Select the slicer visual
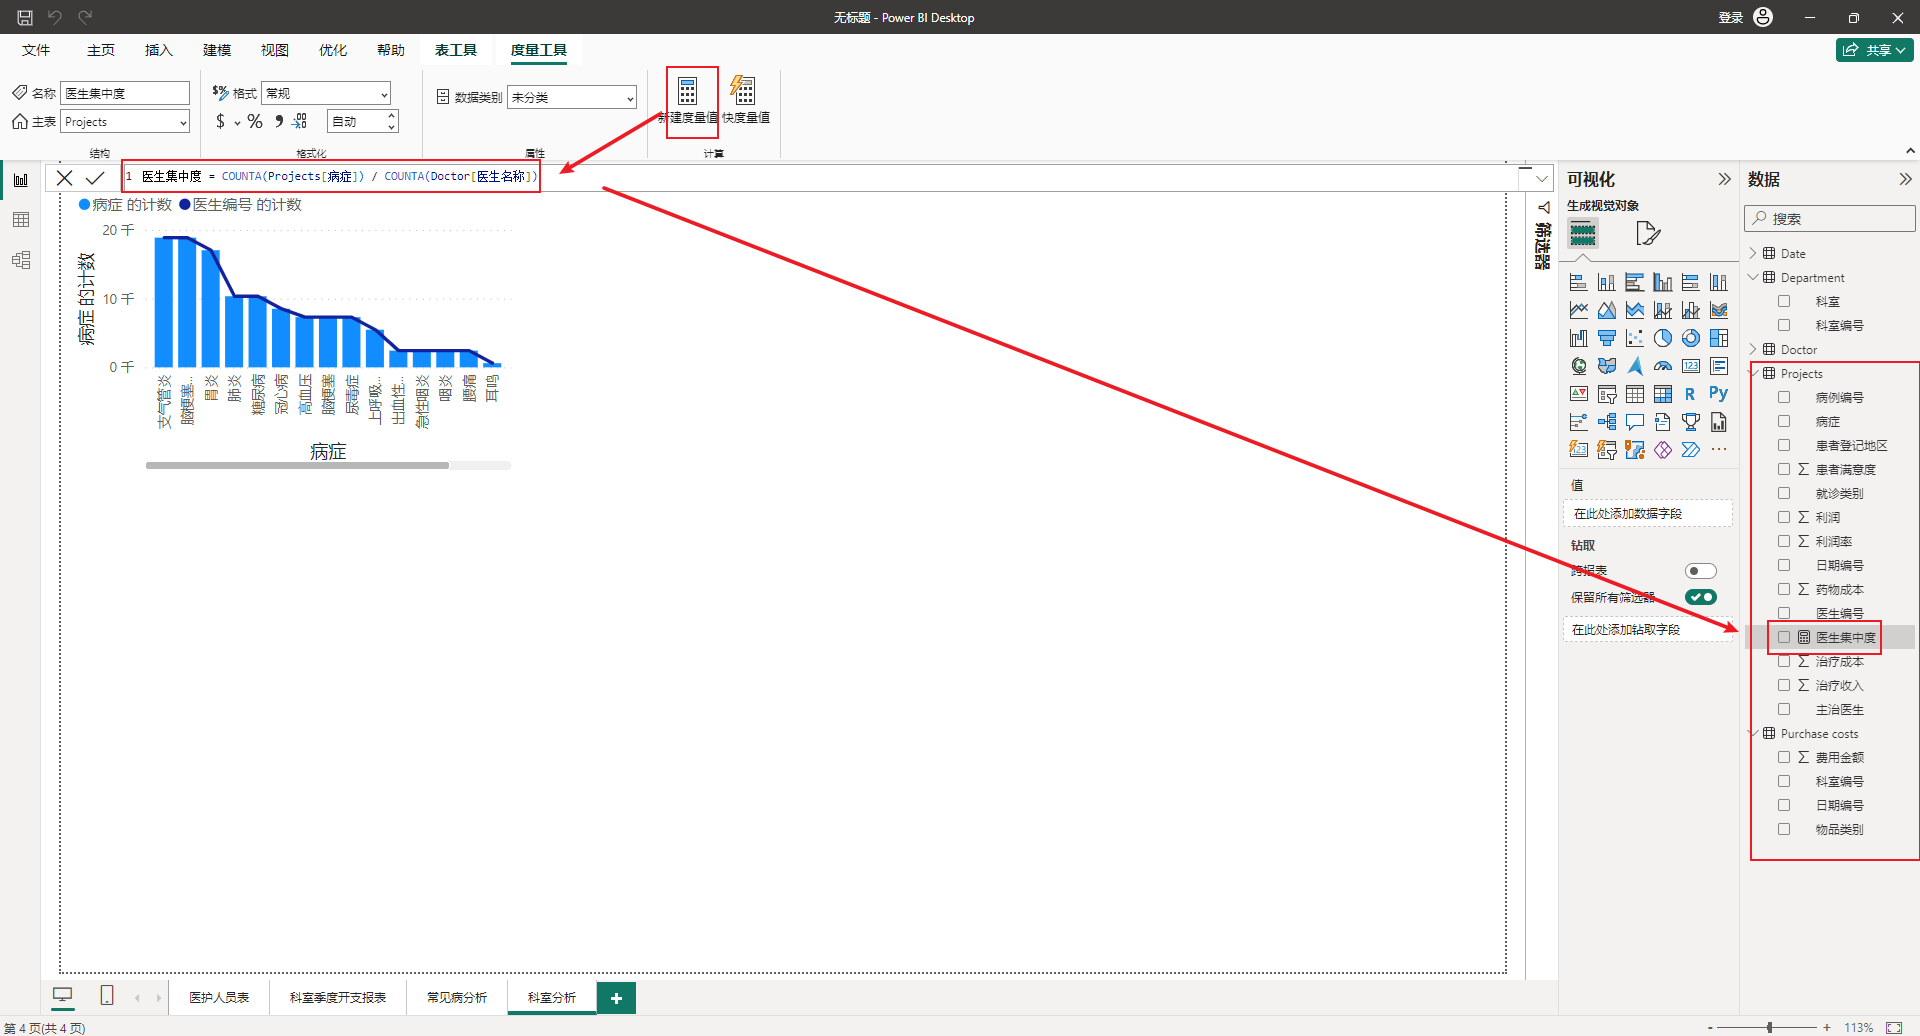Image resolution: width=1920 pixels, height=1036 pixels. click(1607, 394)
